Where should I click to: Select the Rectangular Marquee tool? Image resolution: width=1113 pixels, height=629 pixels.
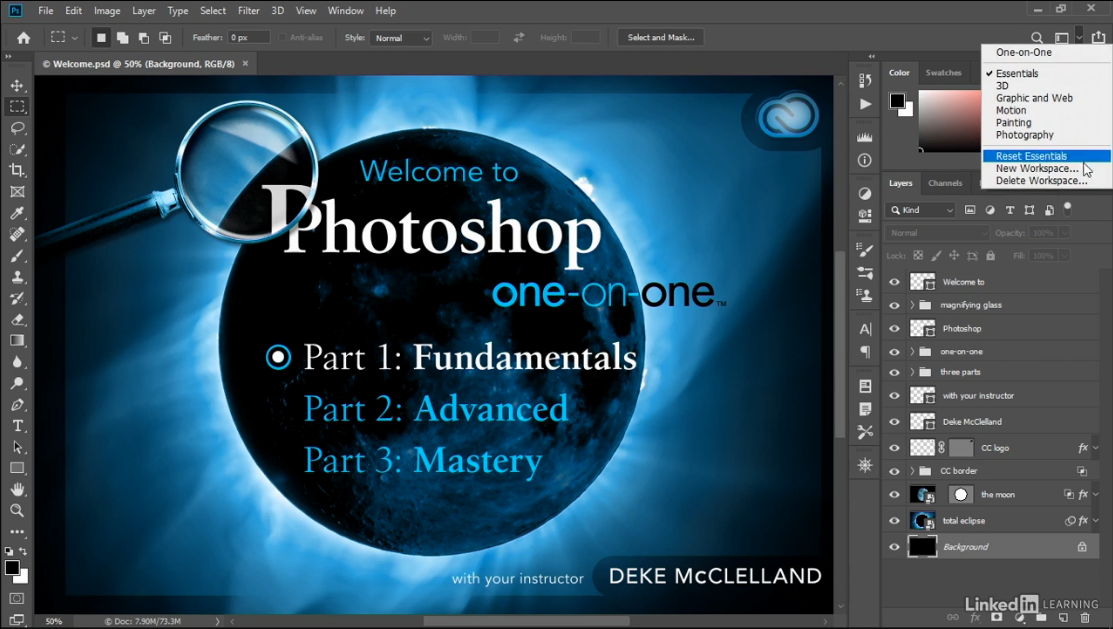(17, 106)
